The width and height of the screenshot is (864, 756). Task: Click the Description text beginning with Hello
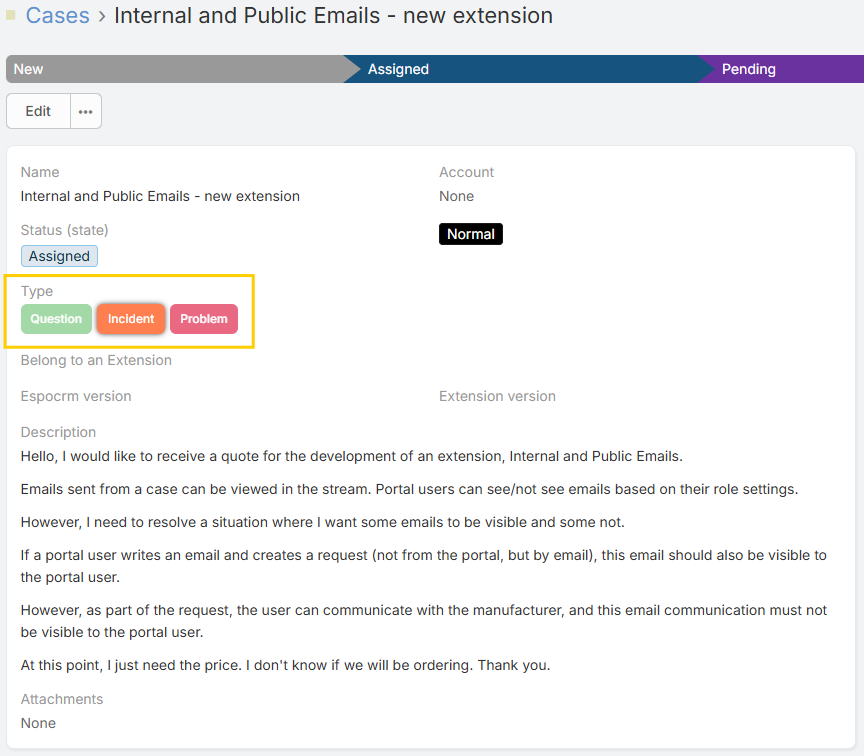point(351,456)
